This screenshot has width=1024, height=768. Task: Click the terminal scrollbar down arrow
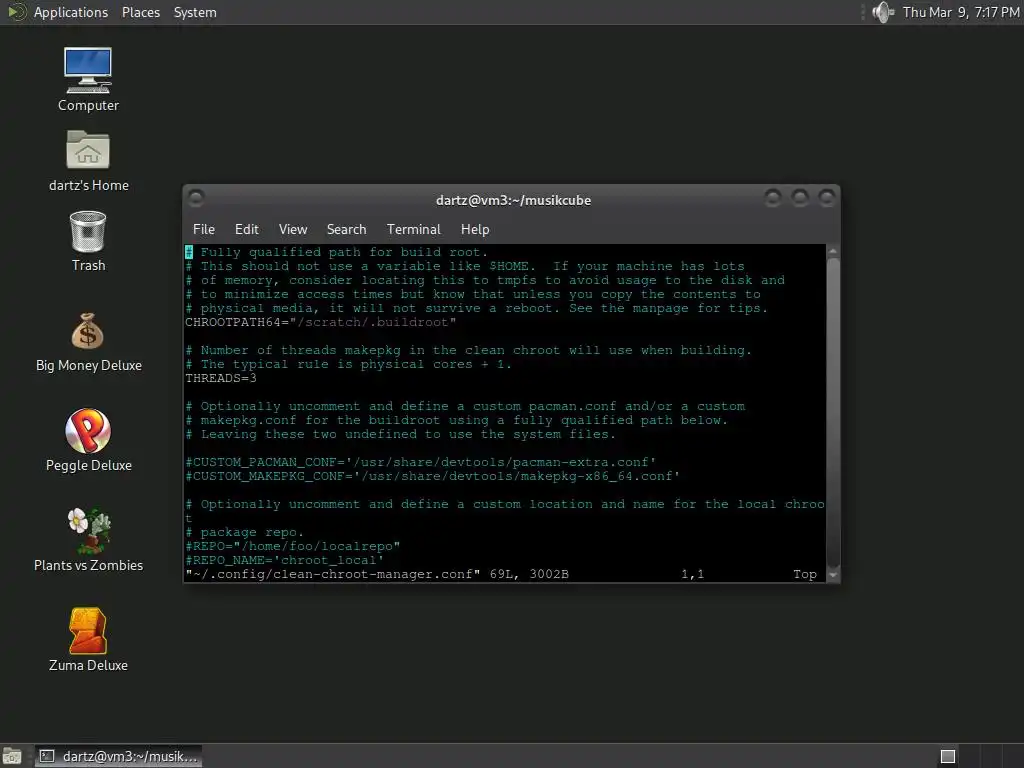point(833,575)
